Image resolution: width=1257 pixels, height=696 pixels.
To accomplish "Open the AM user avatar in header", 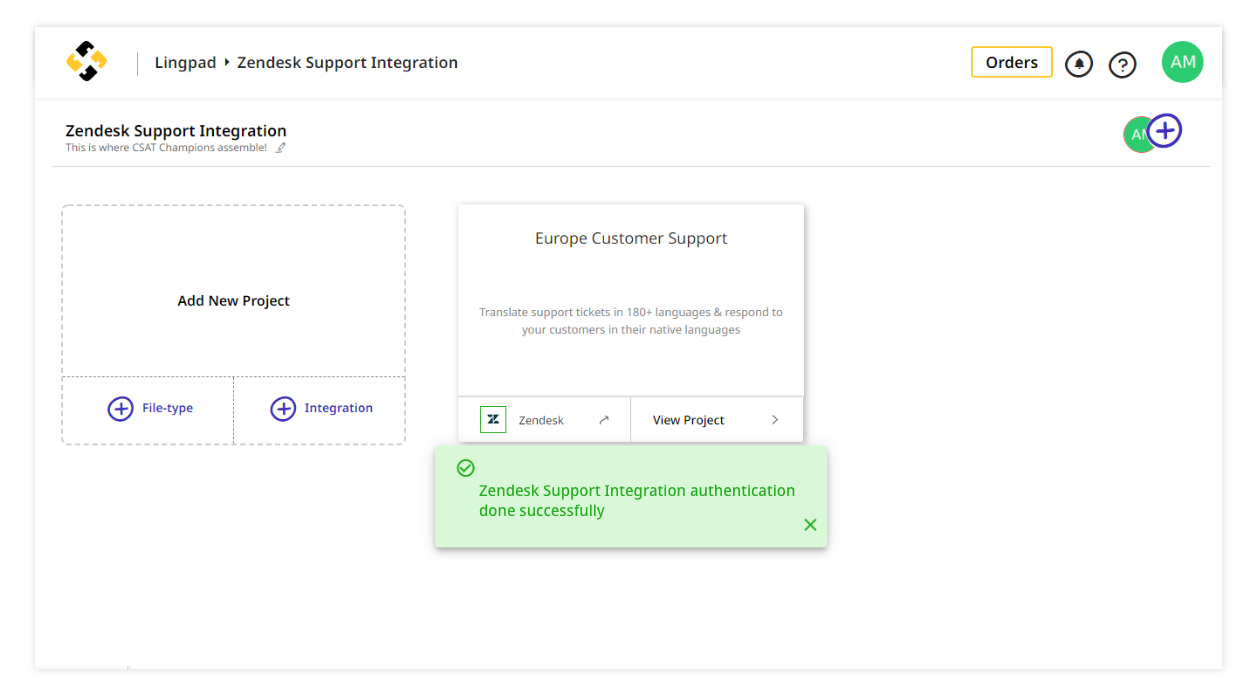I will (x=1183, y=62).
